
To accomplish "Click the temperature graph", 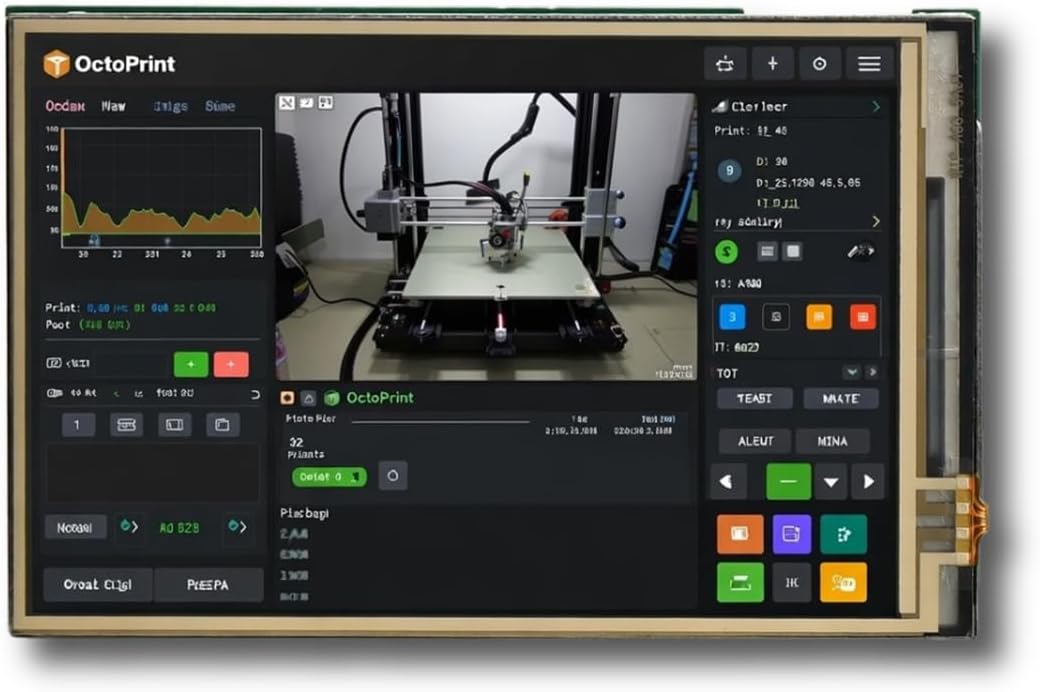I will (162, 188).
